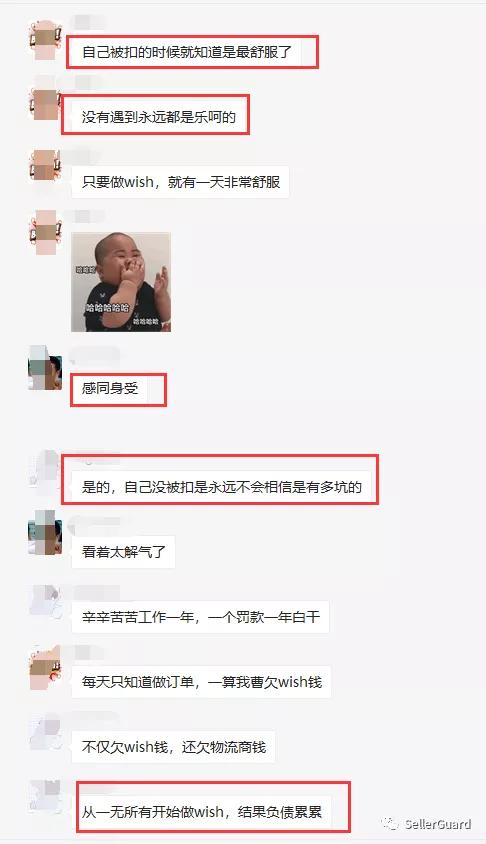Image resolution: width=486 pixels, height=844 pixels.
Task: Select the '感同身受' message bubble
Action: pyautogui.click(x=110, y=388)
